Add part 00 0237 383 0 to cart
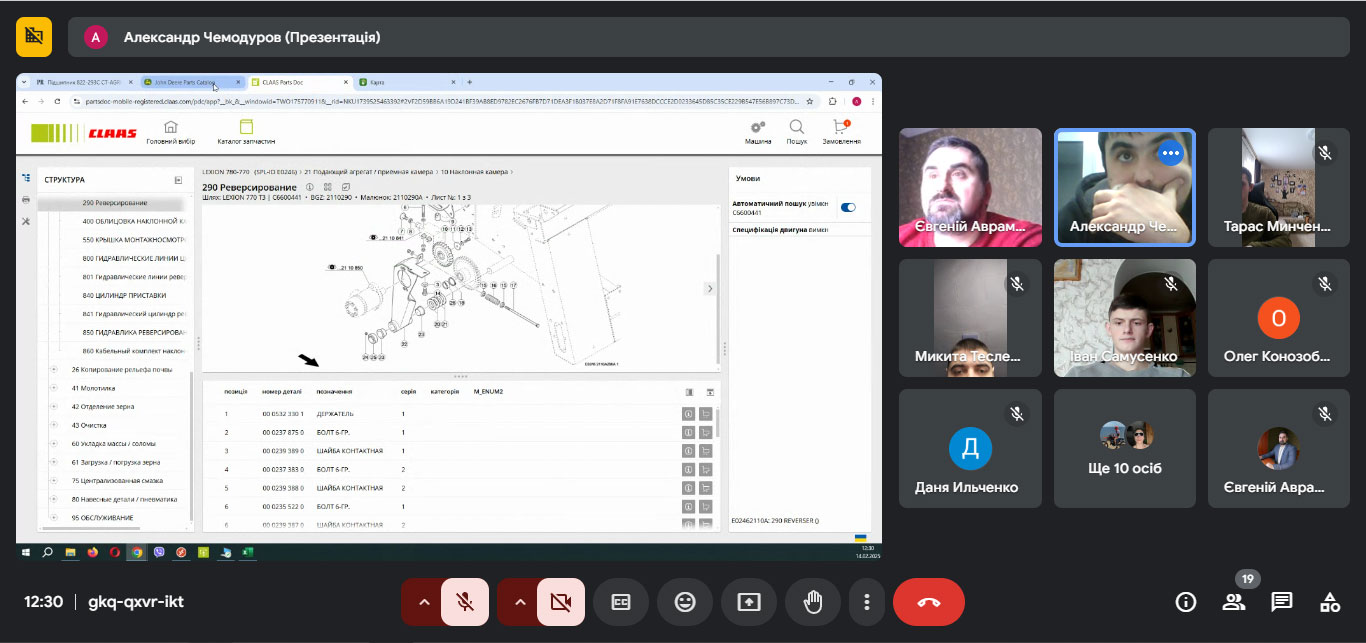The height and width of the screenshot is (643, 1366). (x=706, y=469)
